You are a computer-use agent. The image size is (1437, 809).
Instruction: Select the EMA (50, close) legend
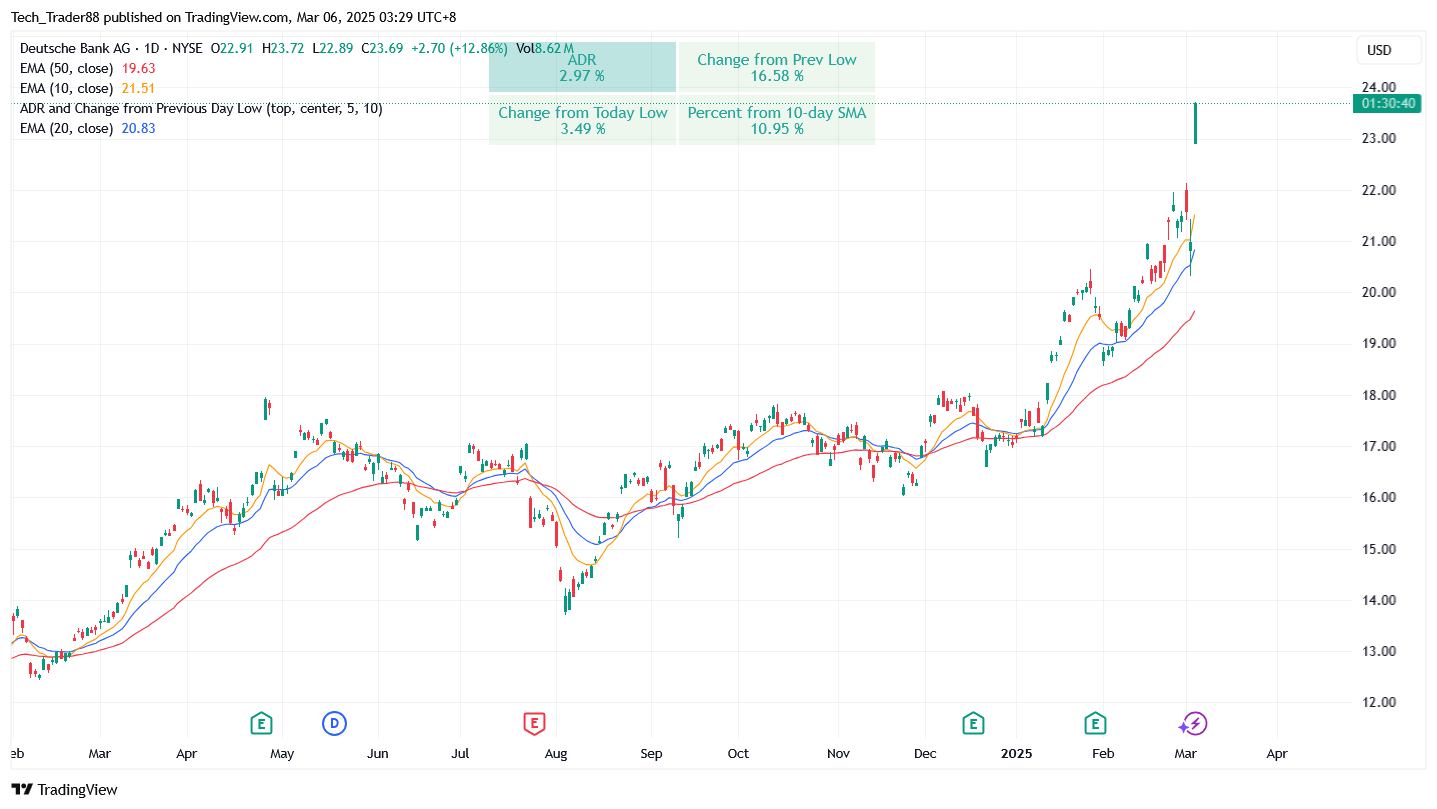(x=67, y=68)
